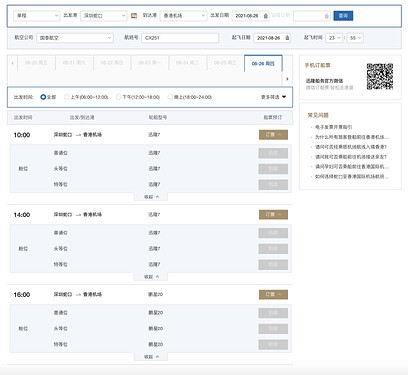
Task: Collapse cabins under the 16:00 sailing
Action: pyautogui.click(x=151, y=357)
